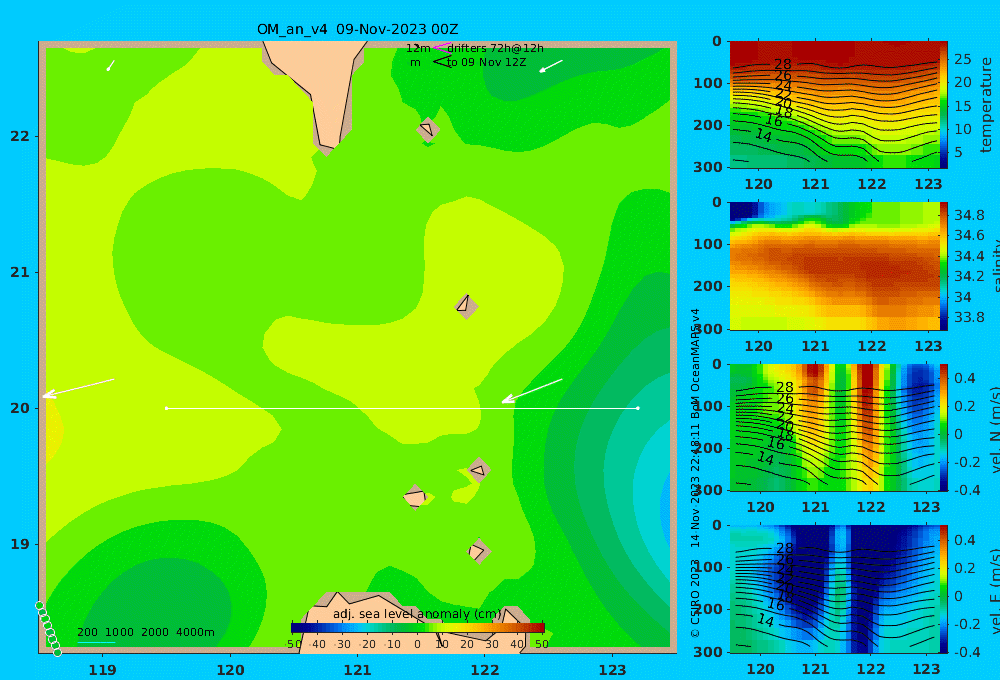The image size is (1000, 680).
Task: Click tick 50 at sea level colorbar end
Action: click(x=541, y=644)
